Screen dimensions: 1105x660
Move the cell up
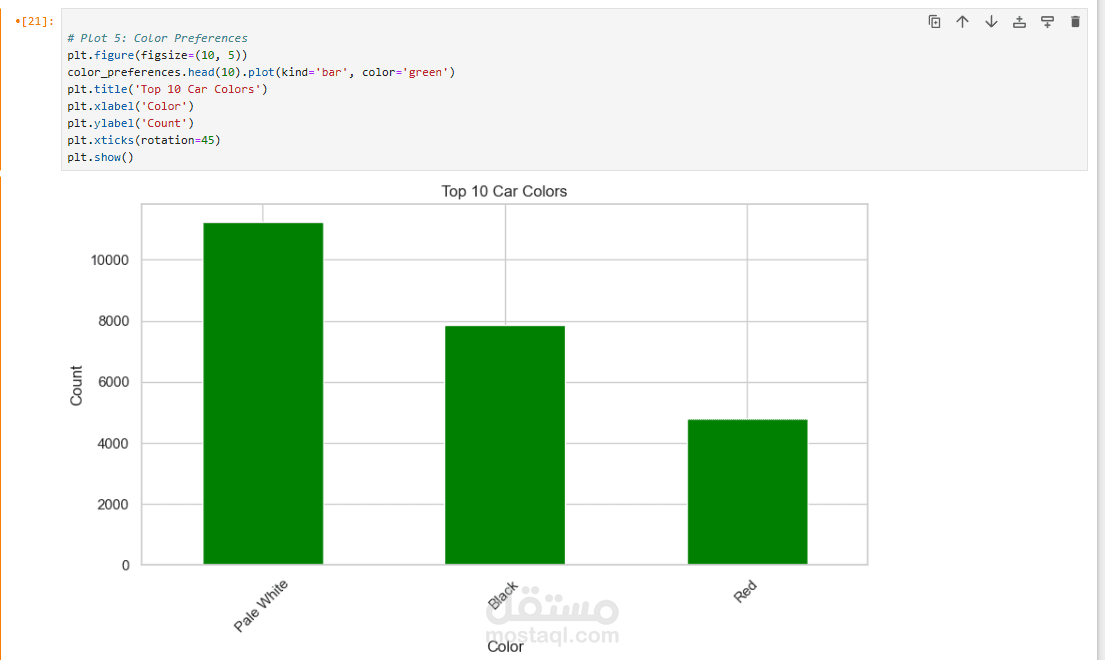[x=963, y=22]
